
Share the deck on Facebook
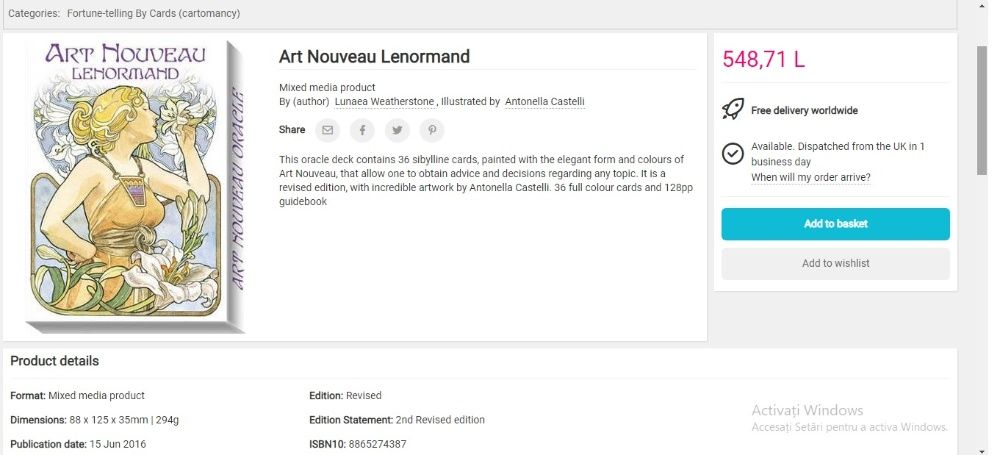coord(362,130)
